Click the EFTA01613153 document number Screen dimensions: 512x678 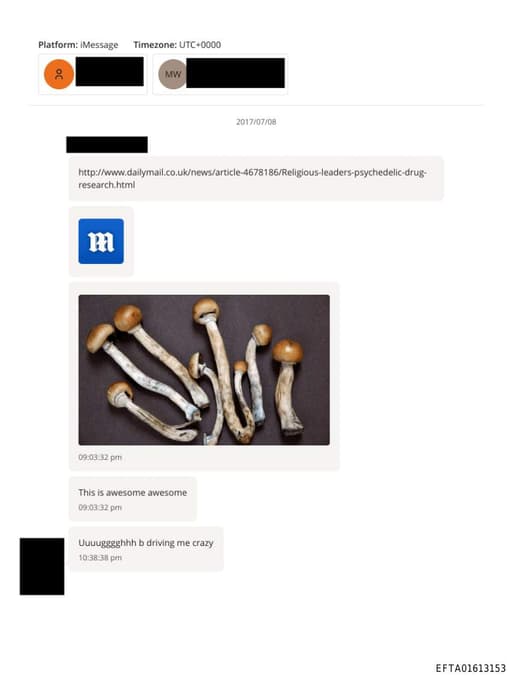pyautogui.click(x=470, y=668)
